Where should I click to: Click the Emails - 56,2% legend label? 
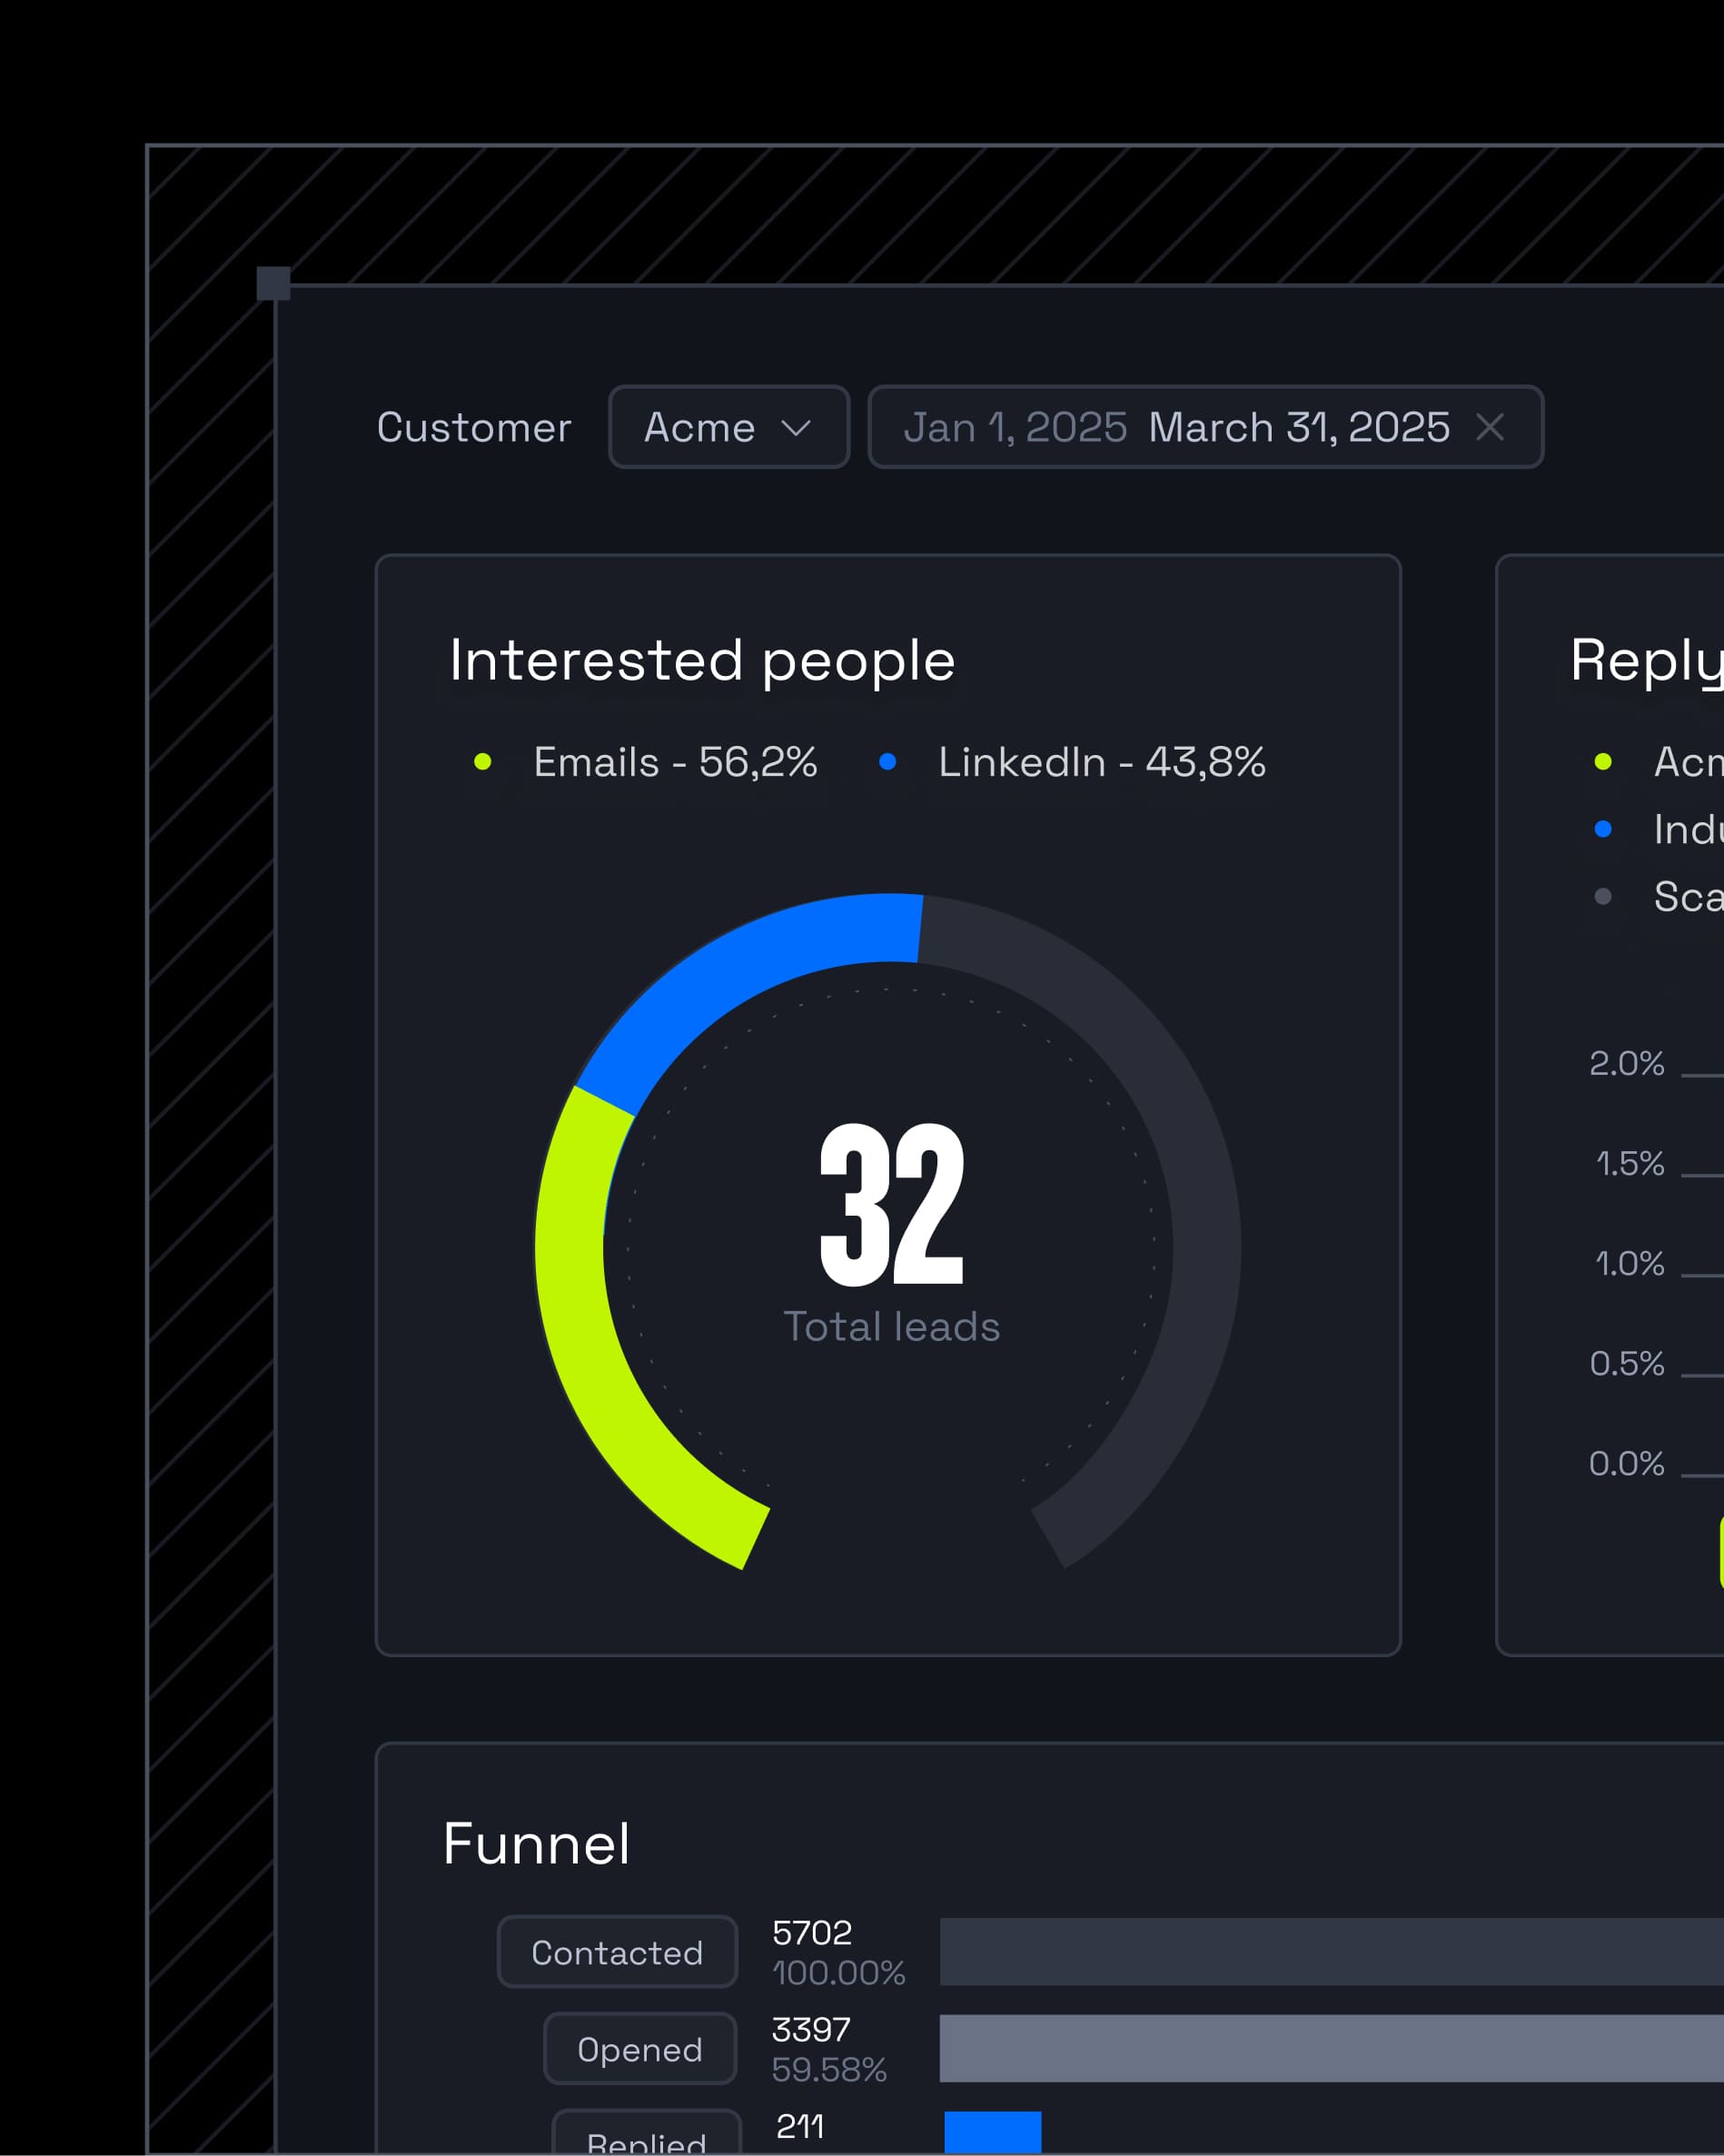[x=675, y=762]
